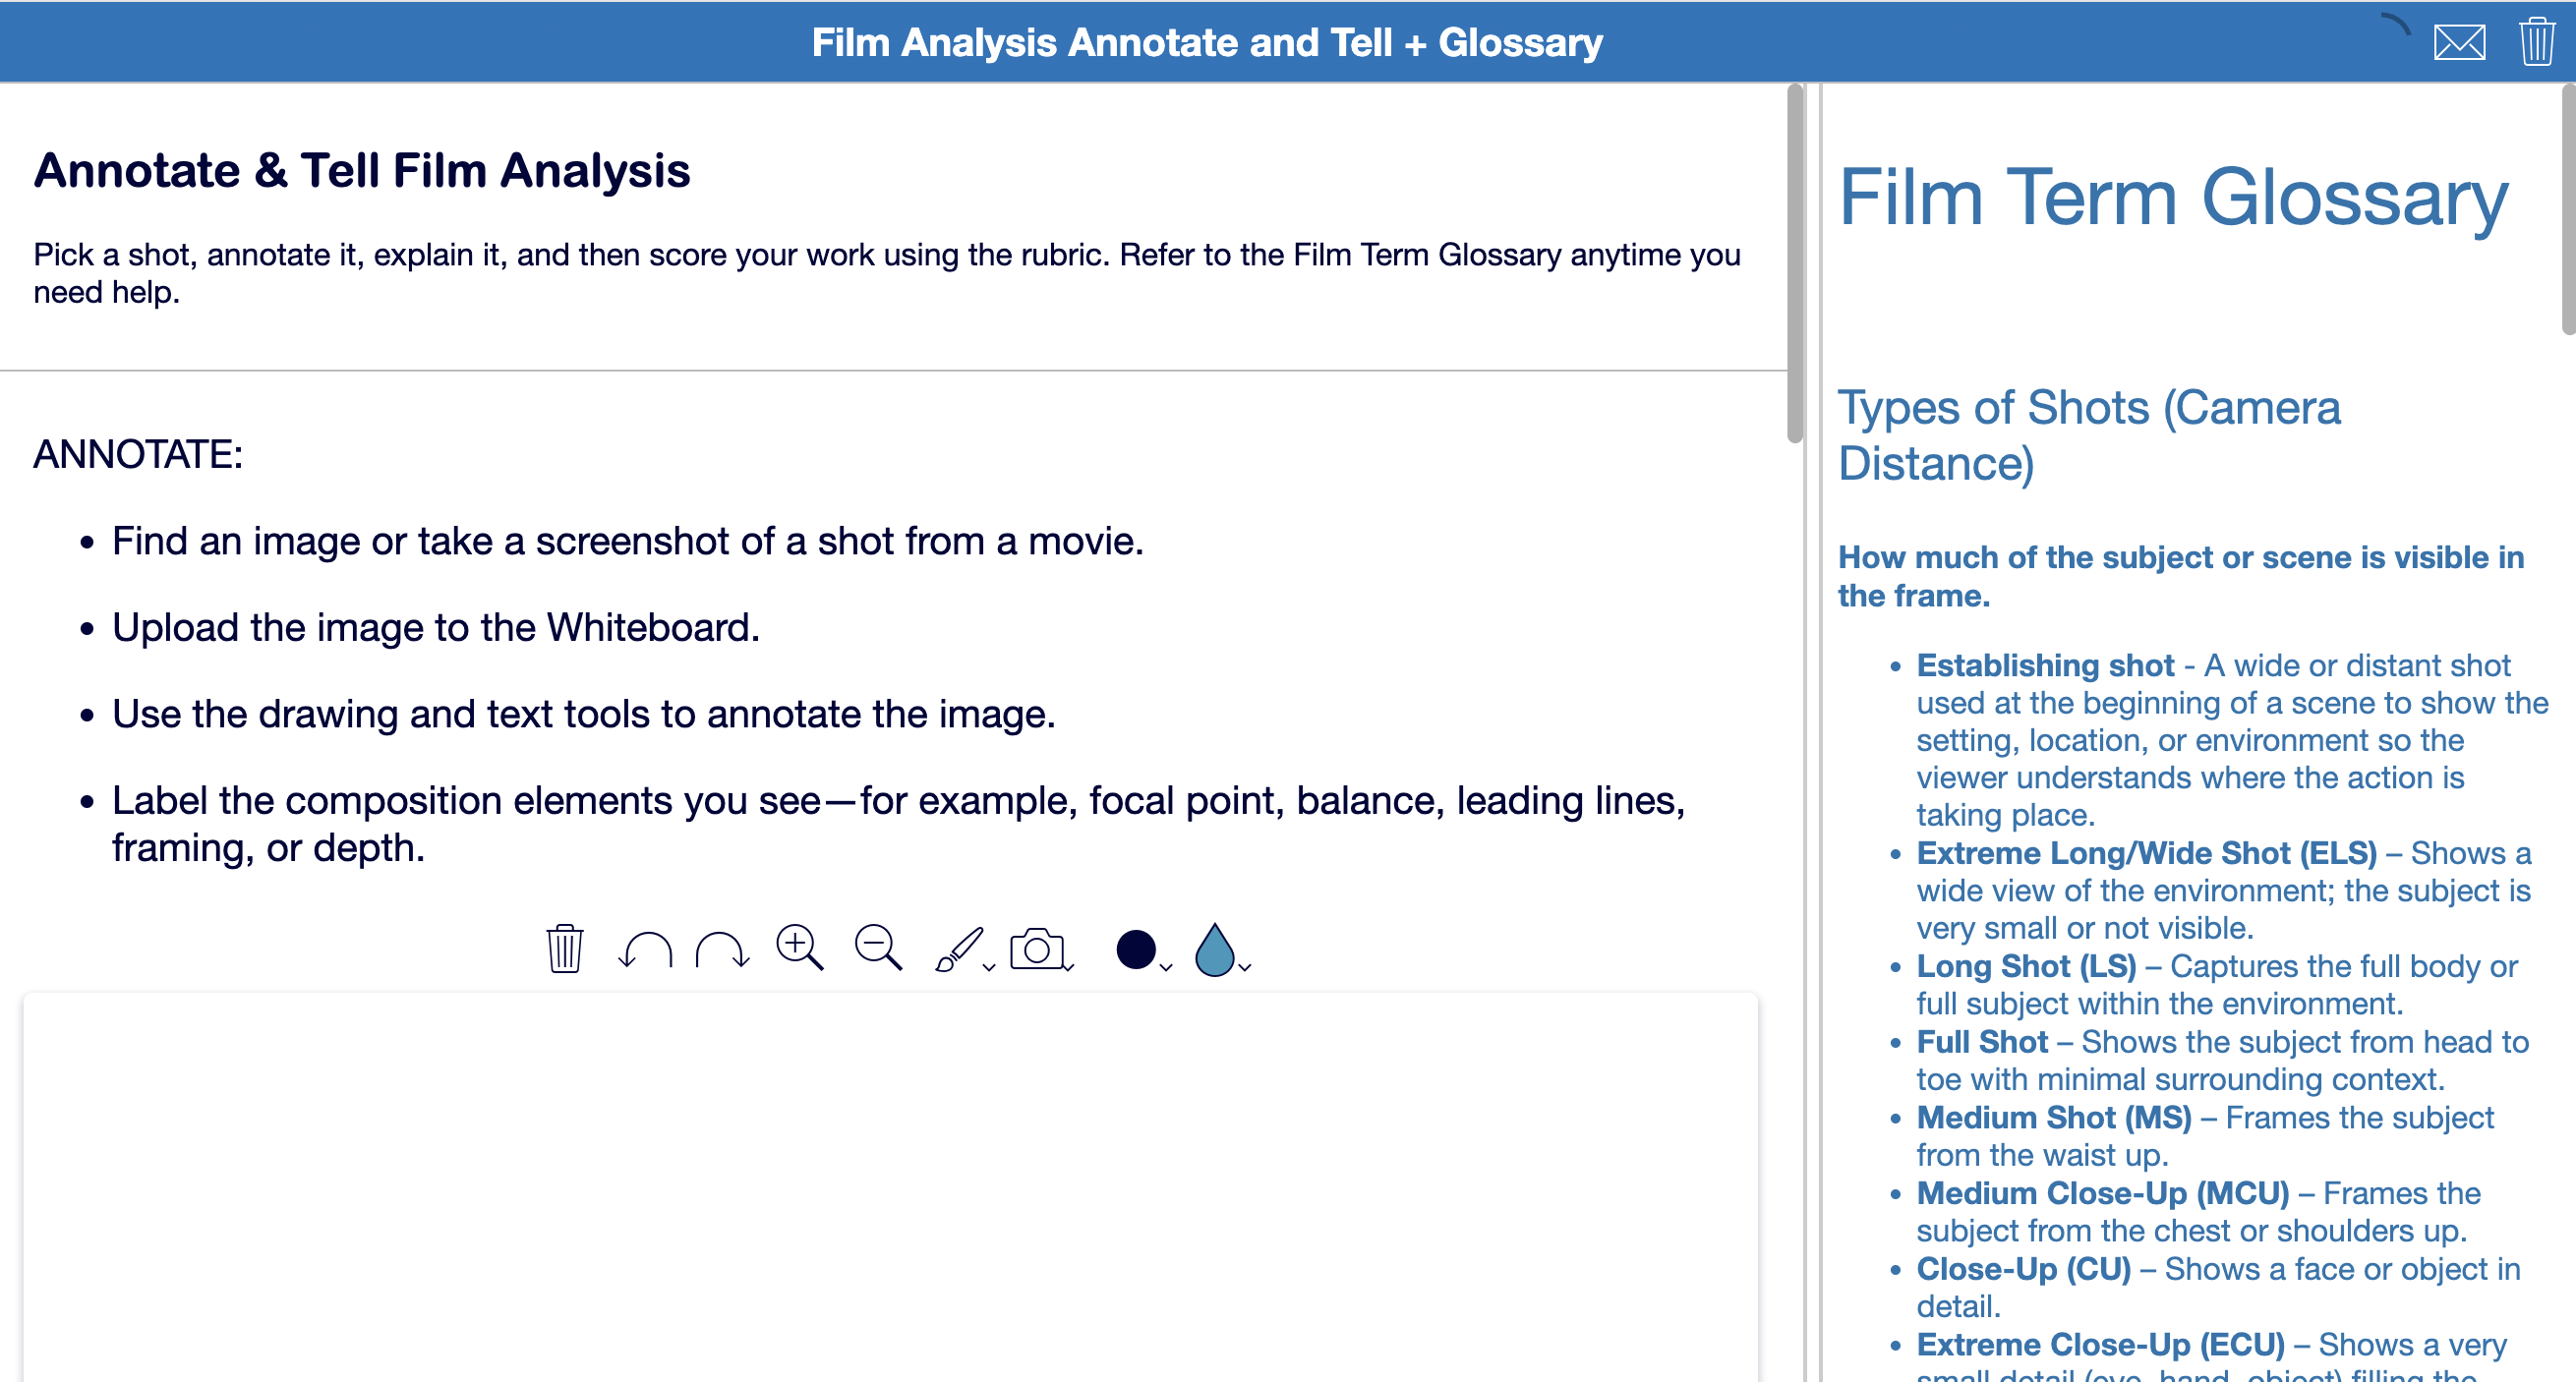Undo the last whiteboard action

coord(645,949)
